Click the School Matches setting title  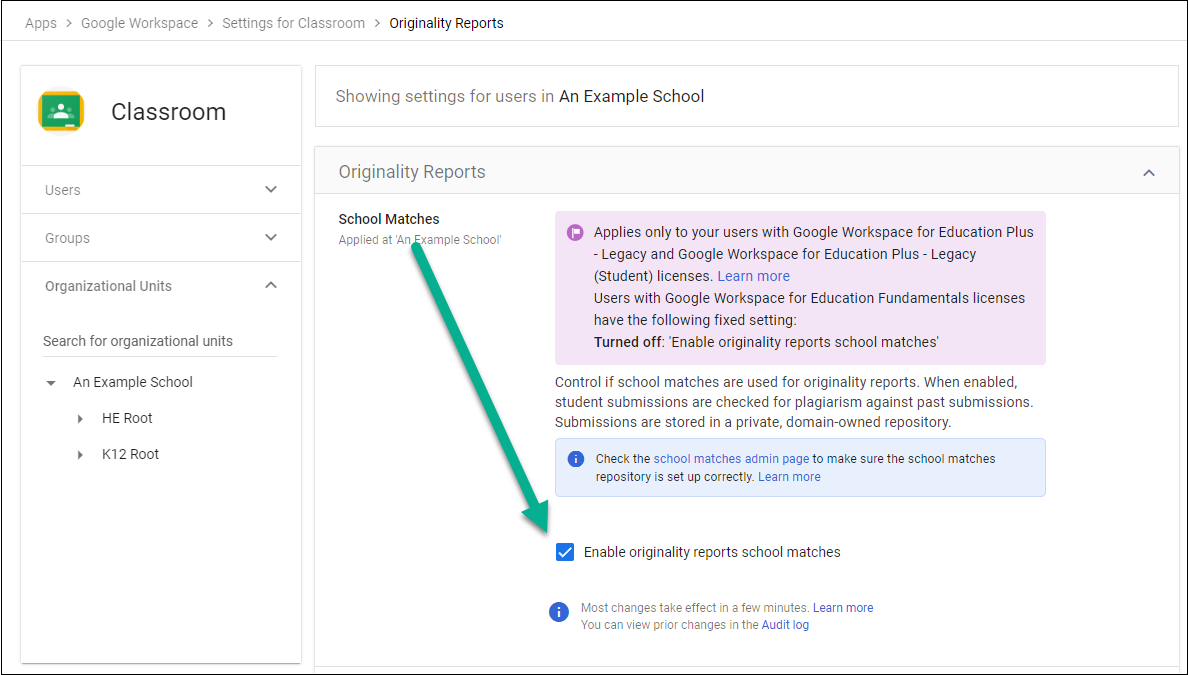[x=389, y=219]
